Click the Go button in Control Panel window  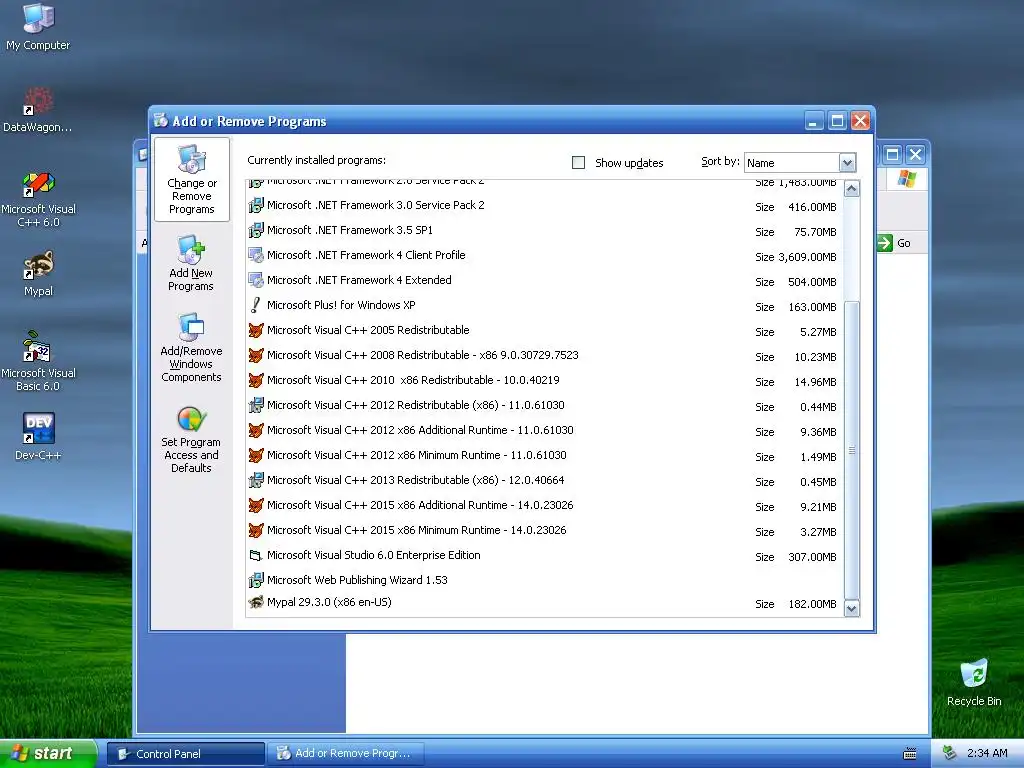(895, 243)
